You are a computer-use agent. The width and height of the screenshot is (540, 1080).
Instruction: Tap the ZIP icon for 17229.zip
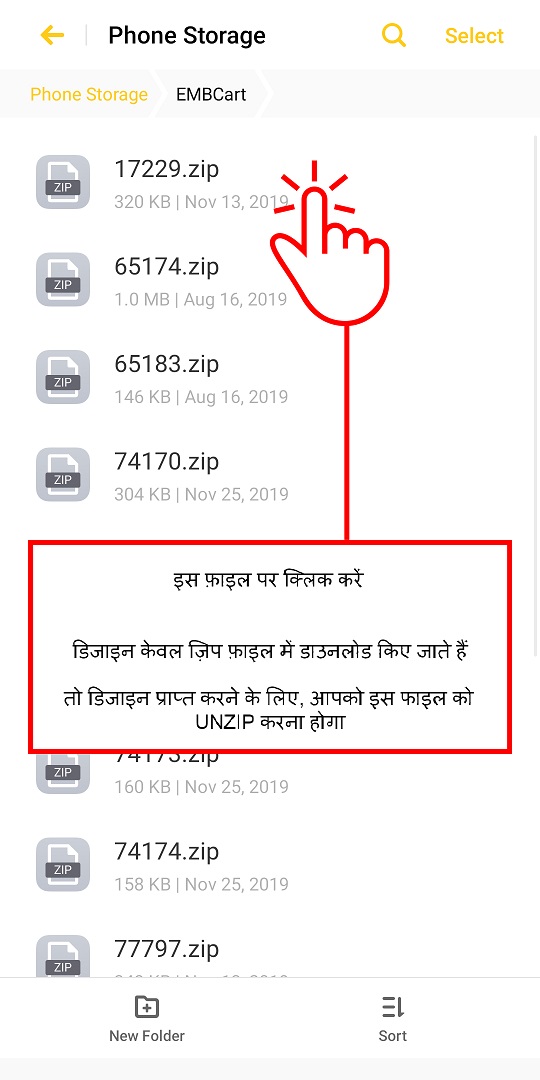coord(63,182)
